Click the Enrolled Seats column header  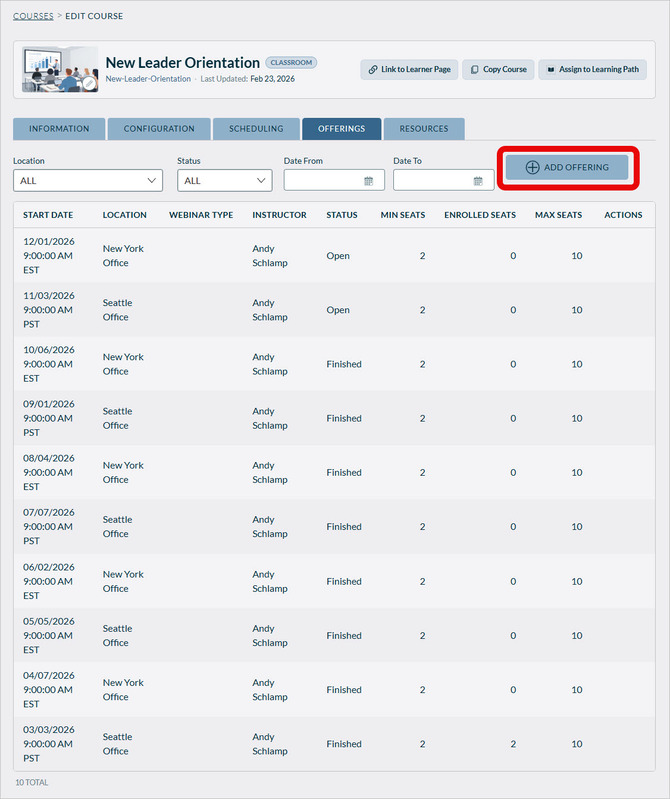(480, 215)
